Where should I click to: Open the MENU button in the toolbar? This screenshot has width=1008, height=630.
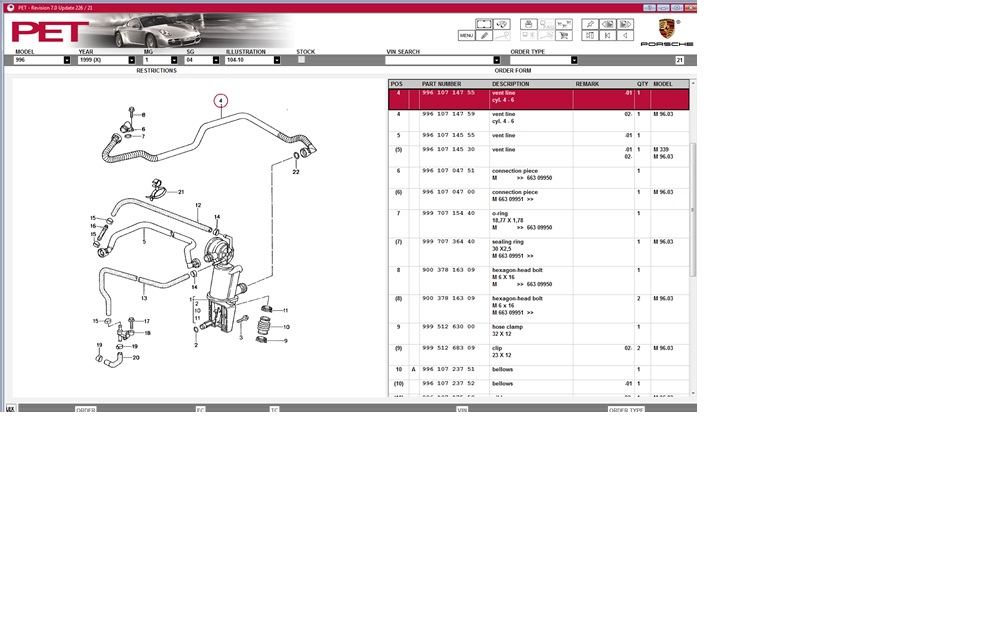(x=466, y=35)
